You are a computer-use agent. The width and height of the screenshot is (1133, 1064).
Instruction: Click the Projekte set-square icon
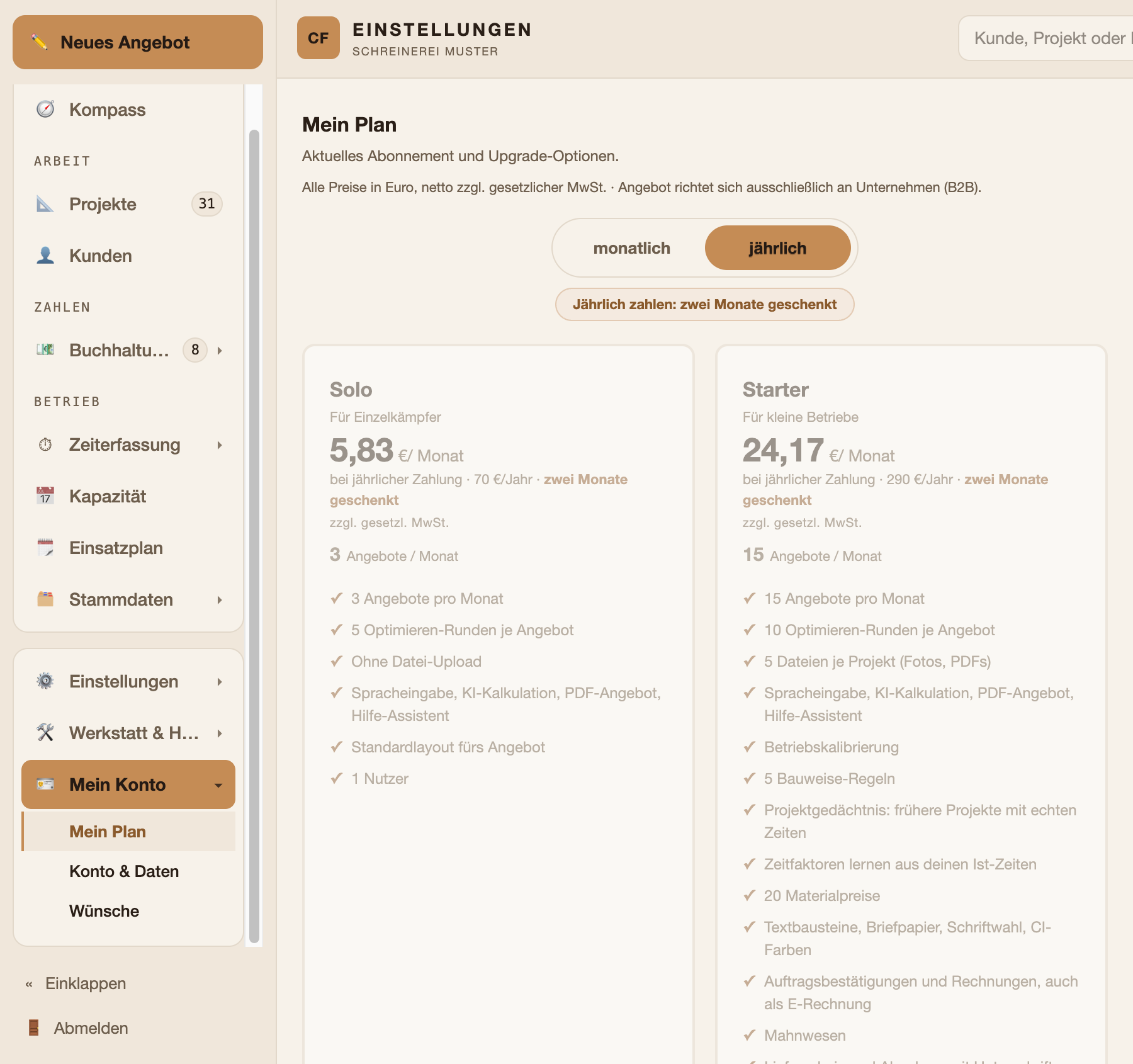46,204
